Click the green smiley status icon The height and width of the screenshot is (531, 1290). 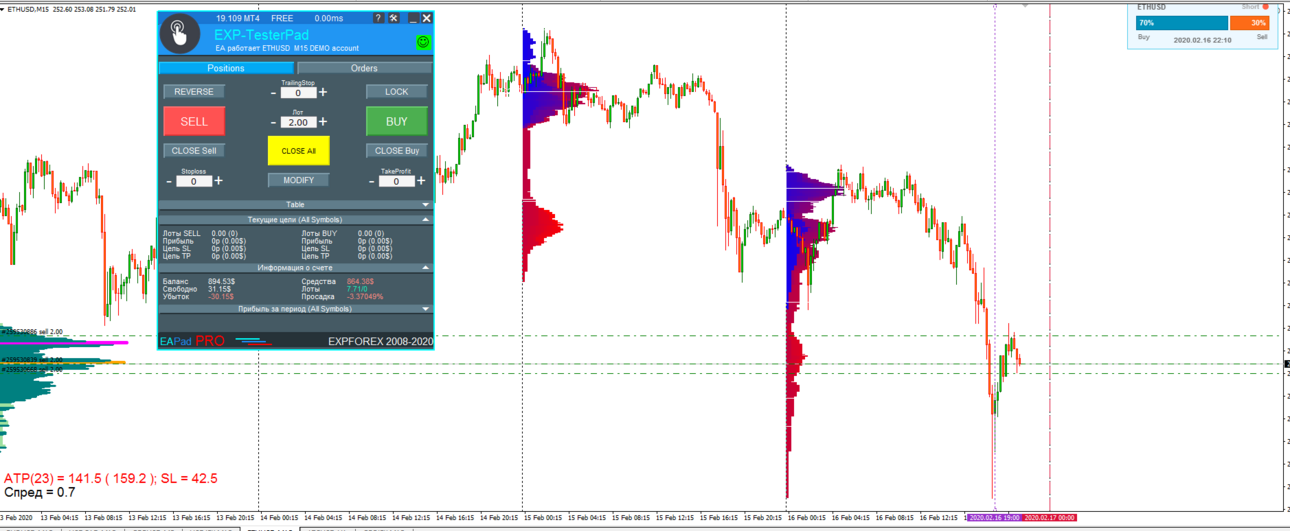click(423, 42)
